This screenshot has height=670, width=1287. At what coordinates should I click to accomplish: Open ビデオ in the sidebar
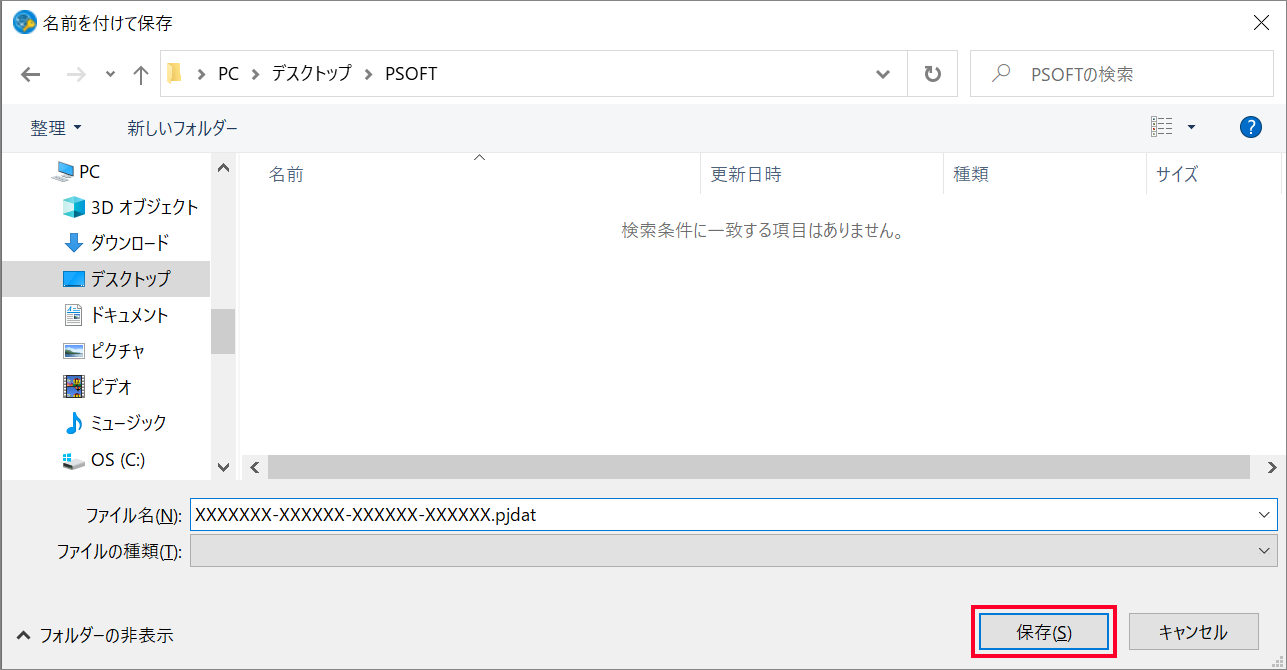point(111,387)
